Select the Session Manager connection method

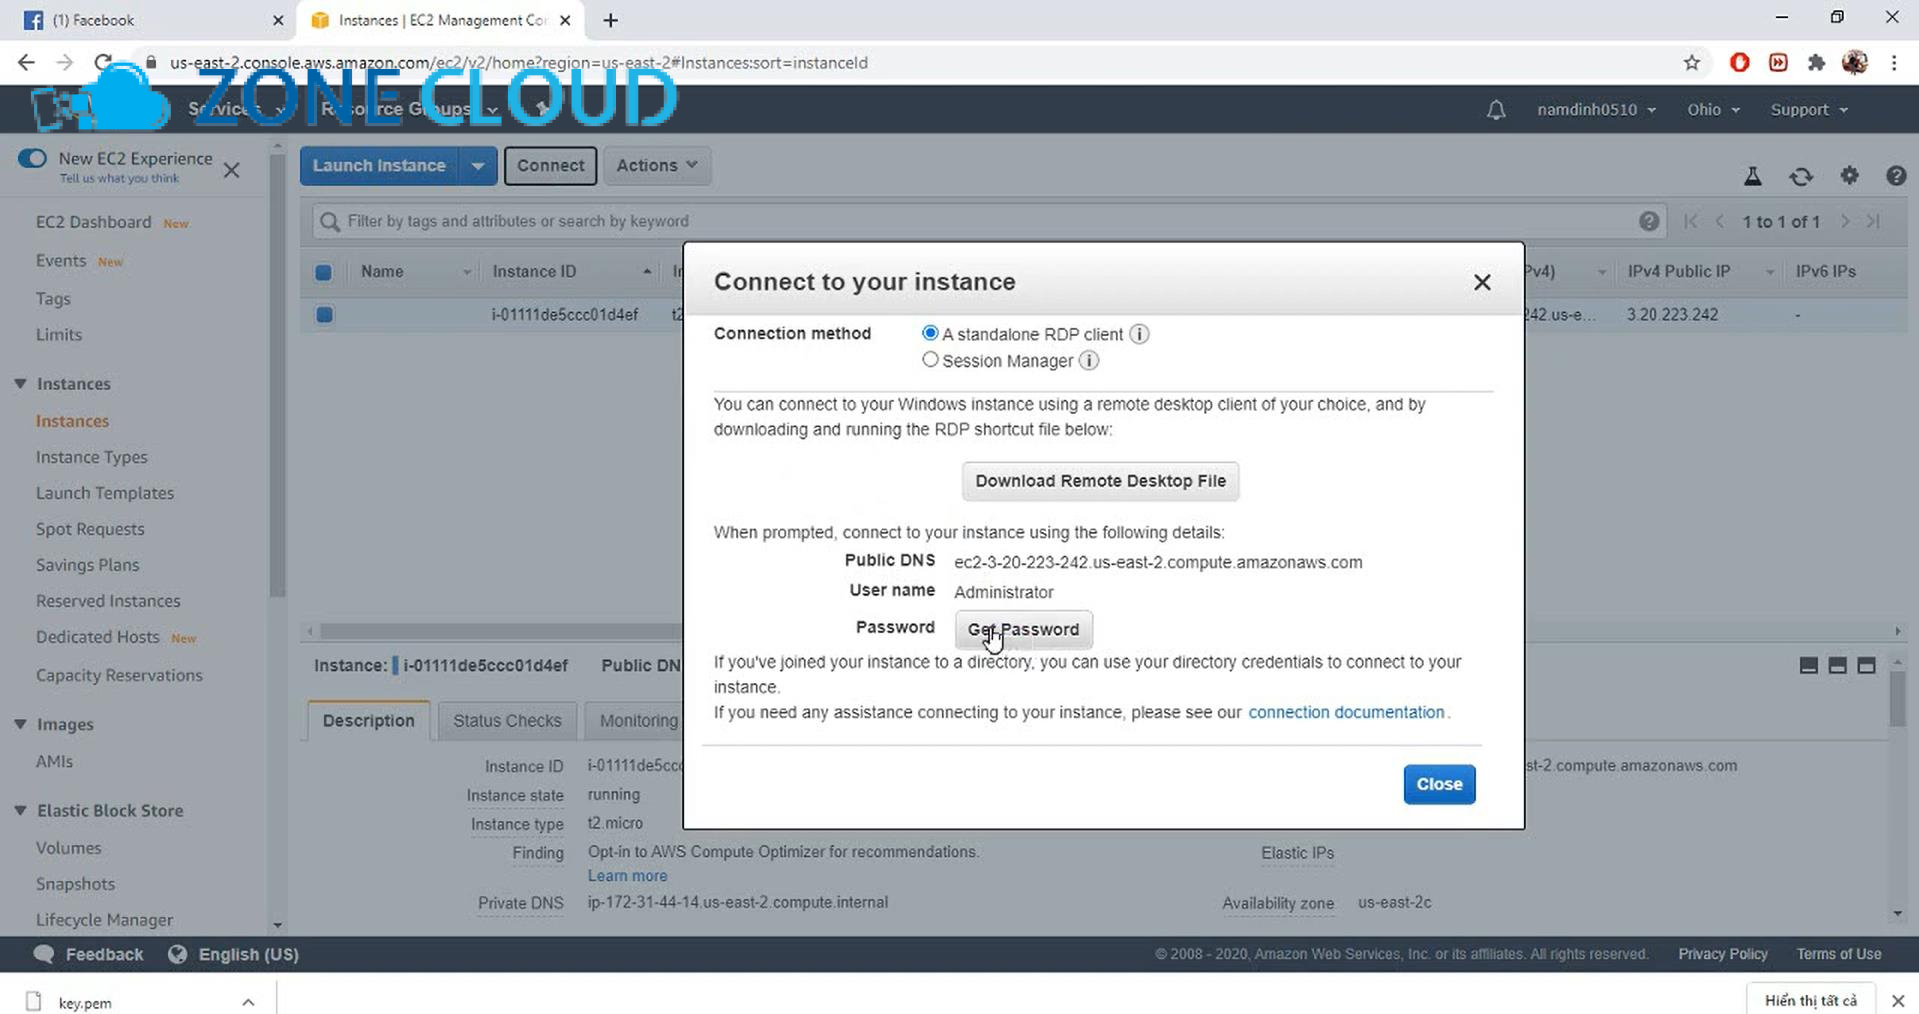point(930,360)
